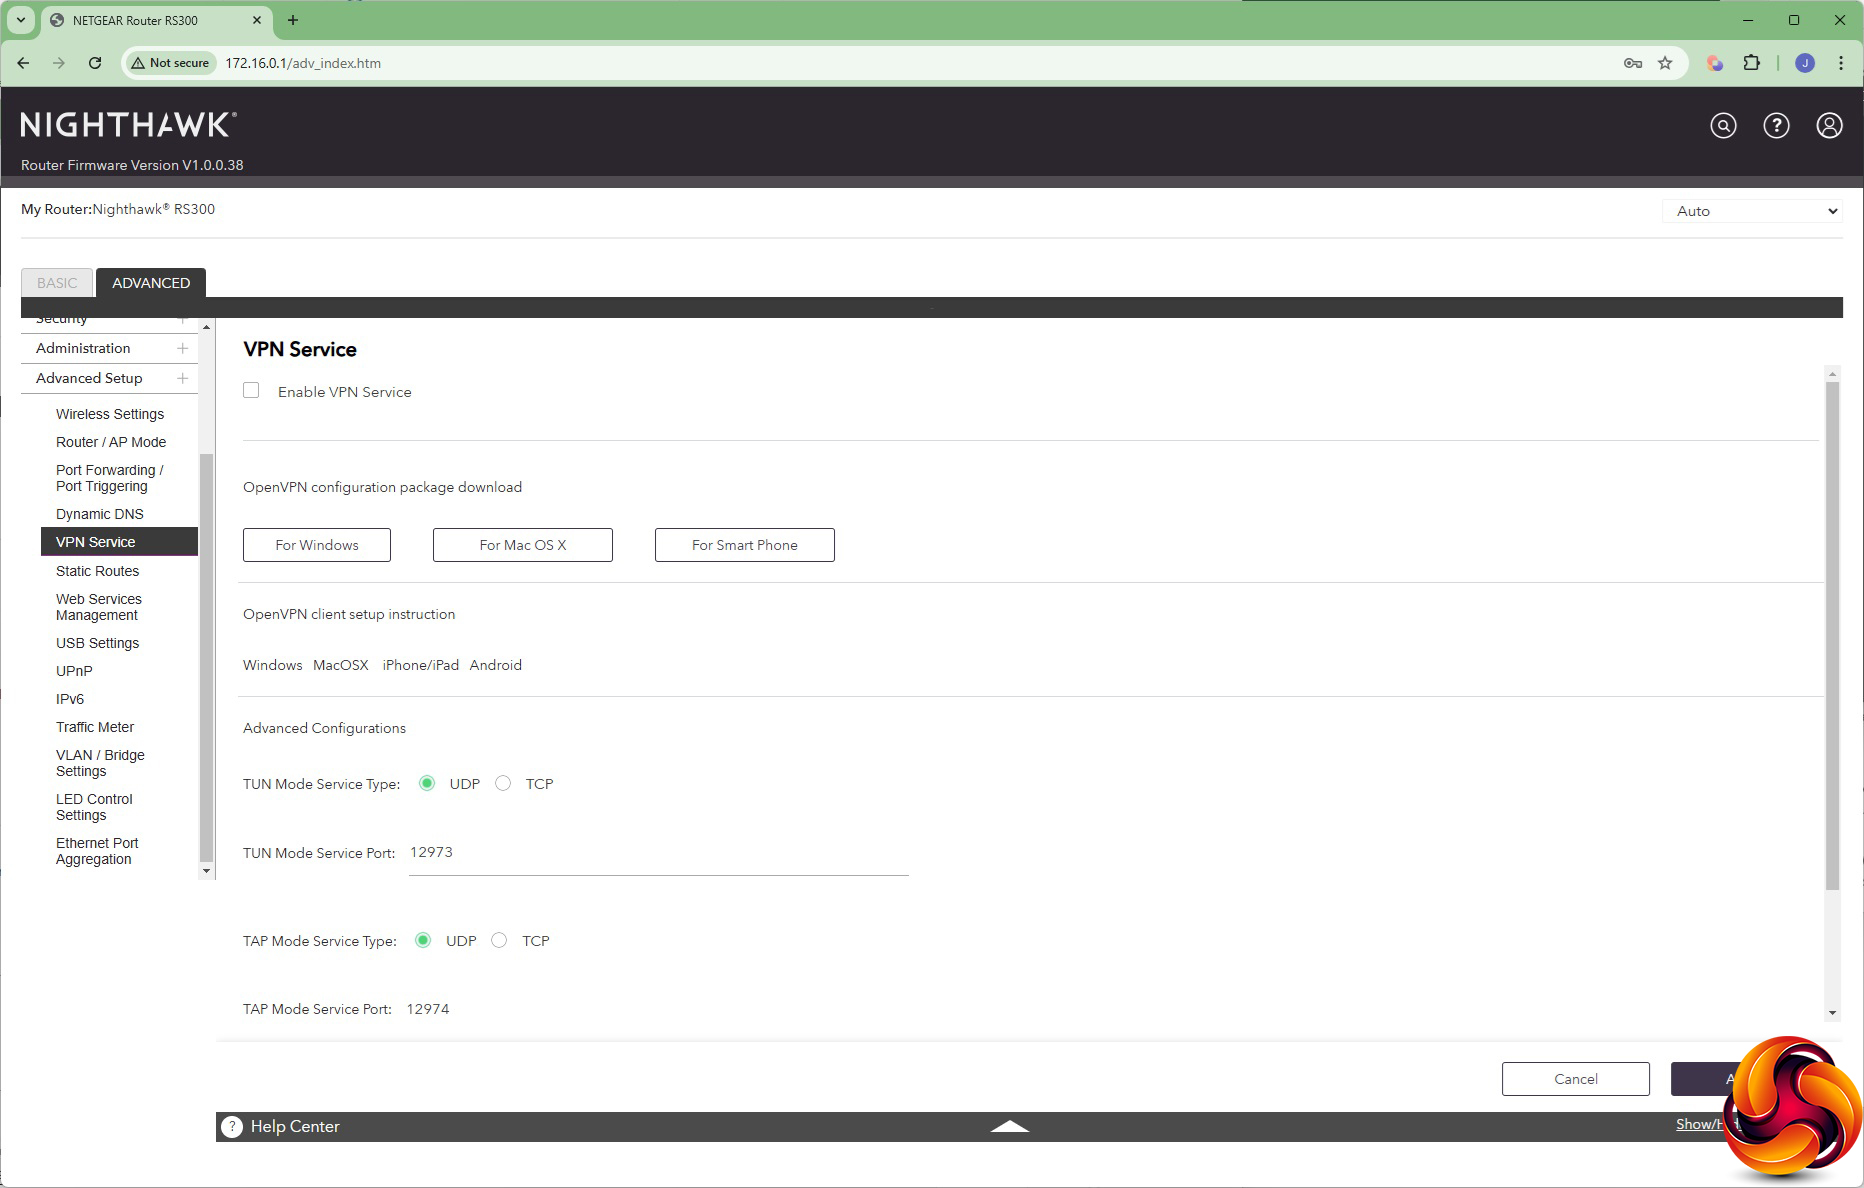
Task: Open Windows client setup instruction link
Action: click(272, 665)
